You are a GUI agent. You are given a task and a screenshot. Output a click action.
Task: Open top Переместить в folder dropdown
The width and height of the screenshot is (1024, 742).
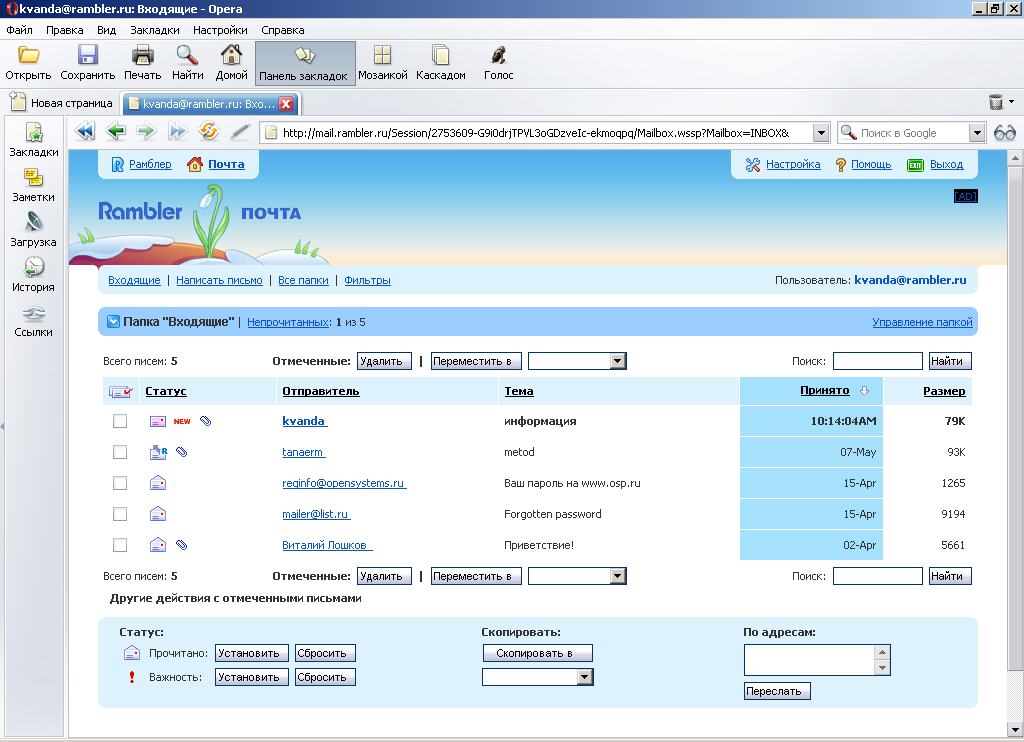point(618,361)
